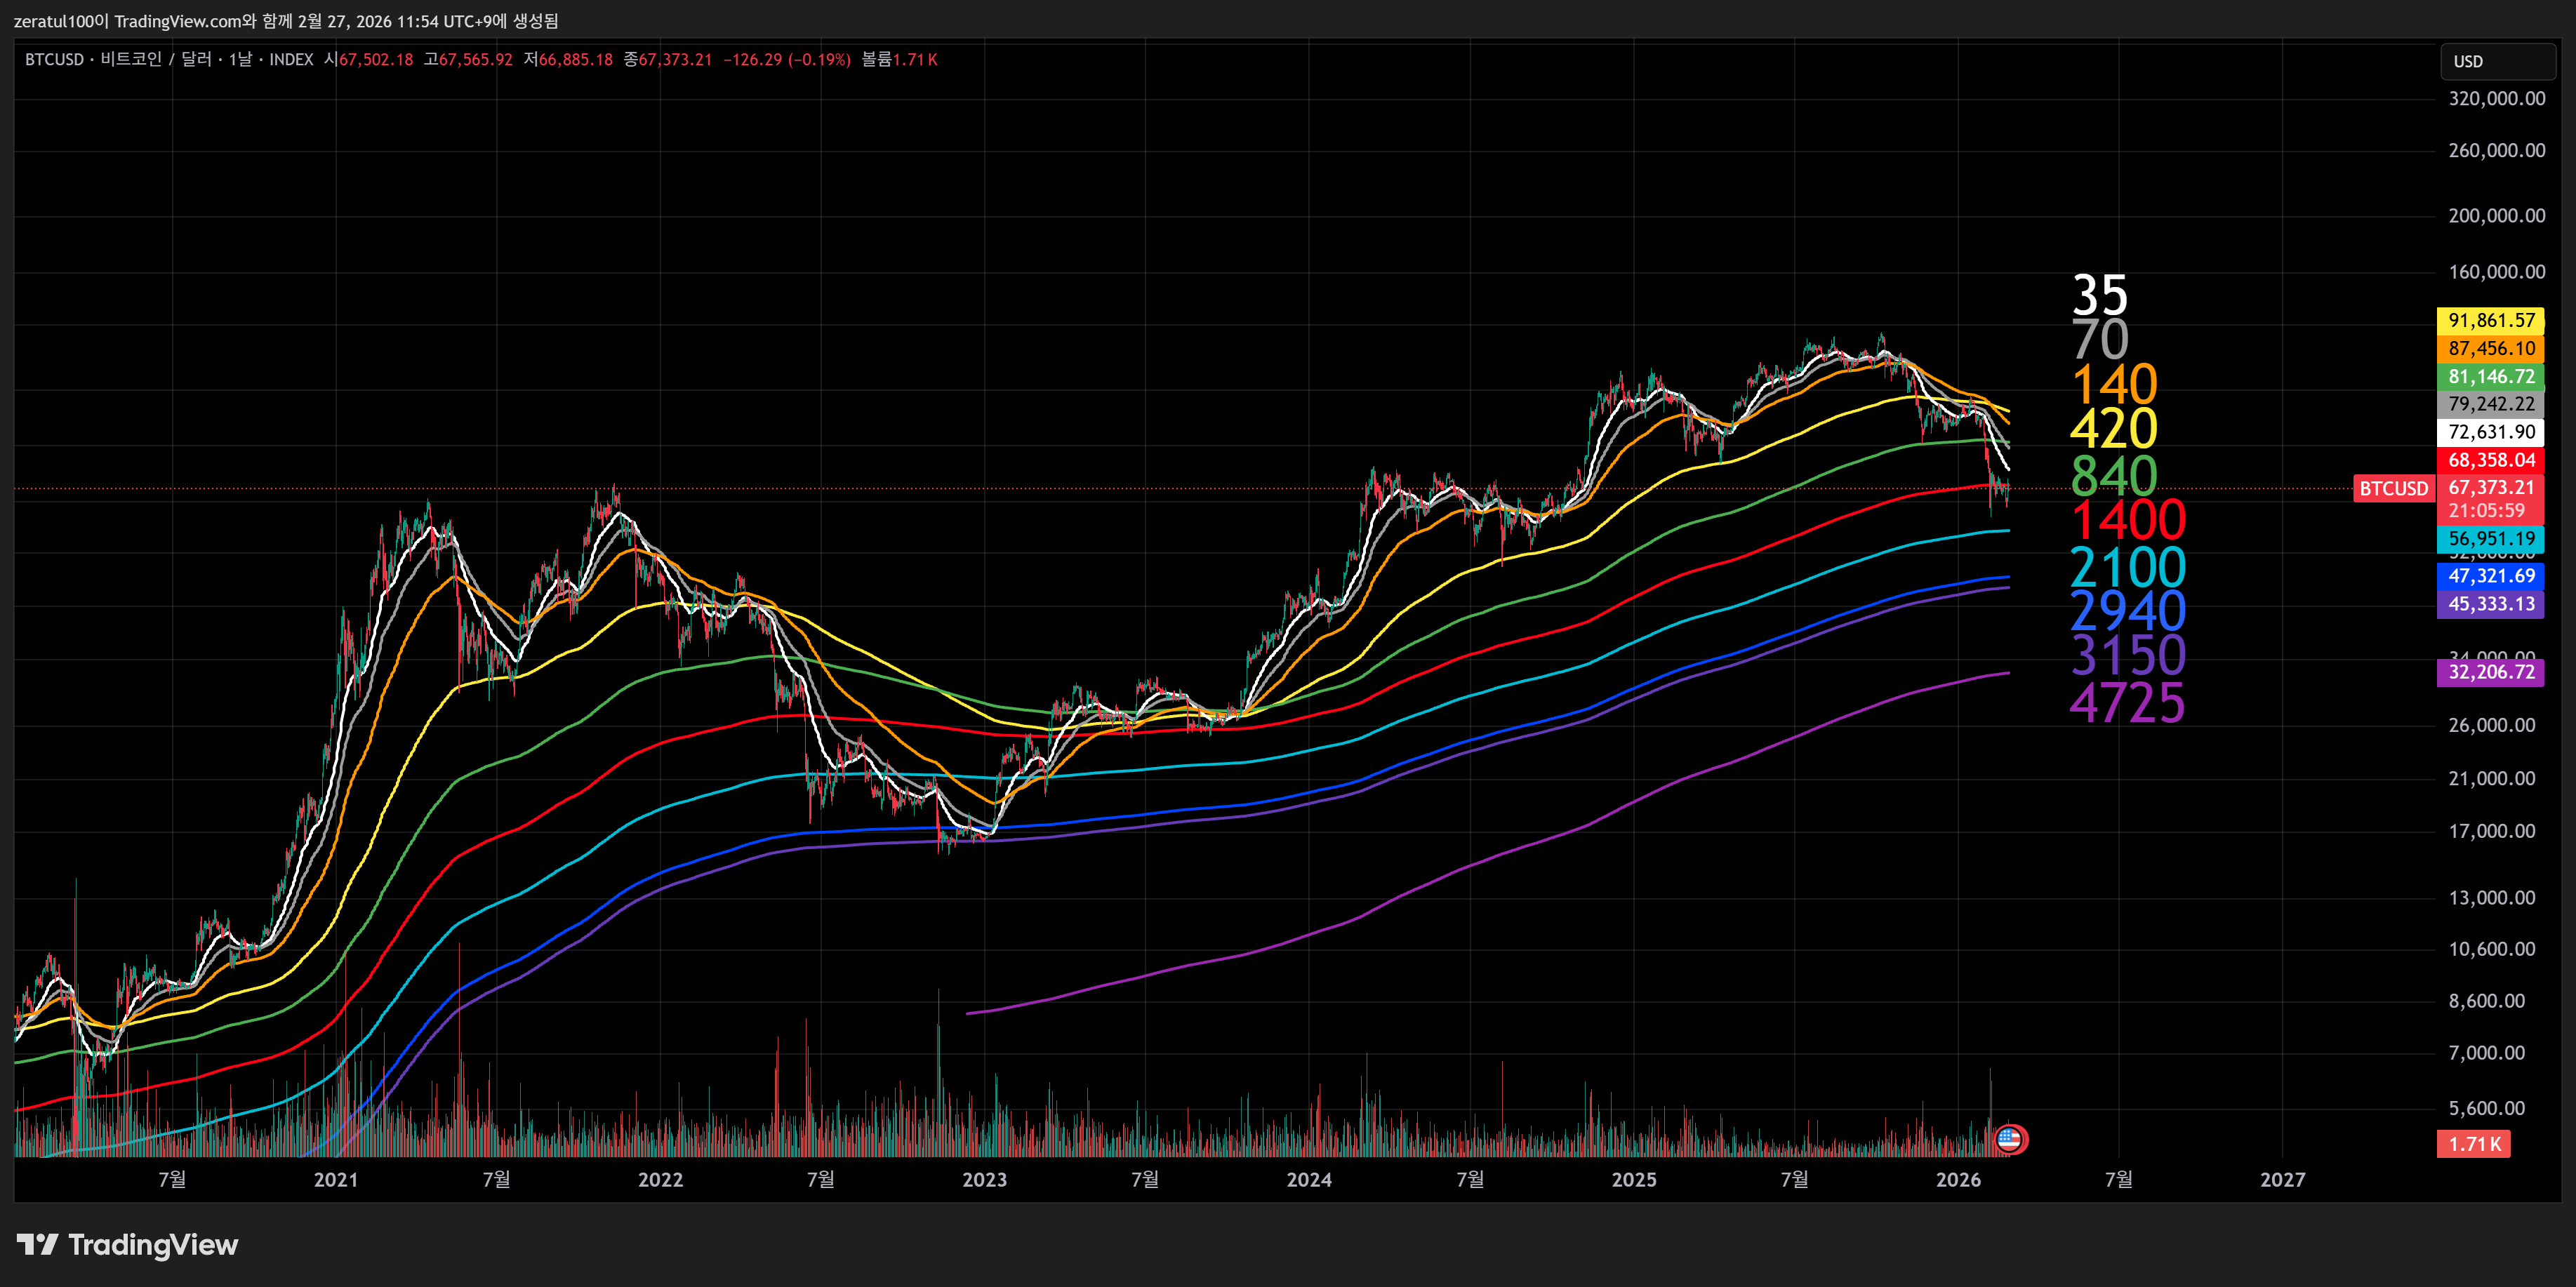Click the 2022 label on time axis
The image size is (2576, 1287).
click(x=661, y=1180)
